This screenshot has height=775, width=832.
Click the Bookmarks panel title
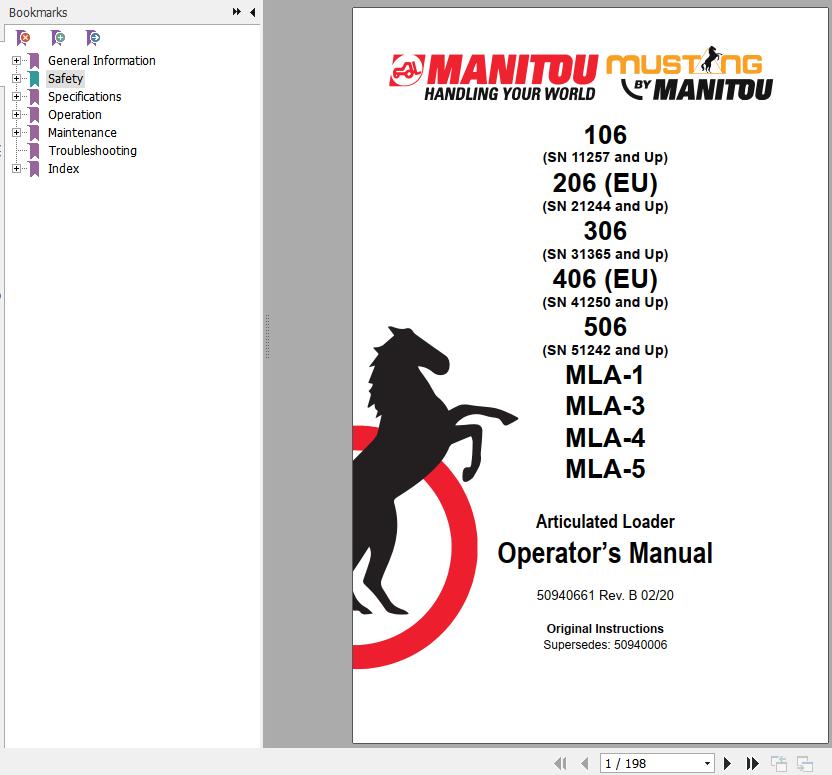tap(38, 12)
